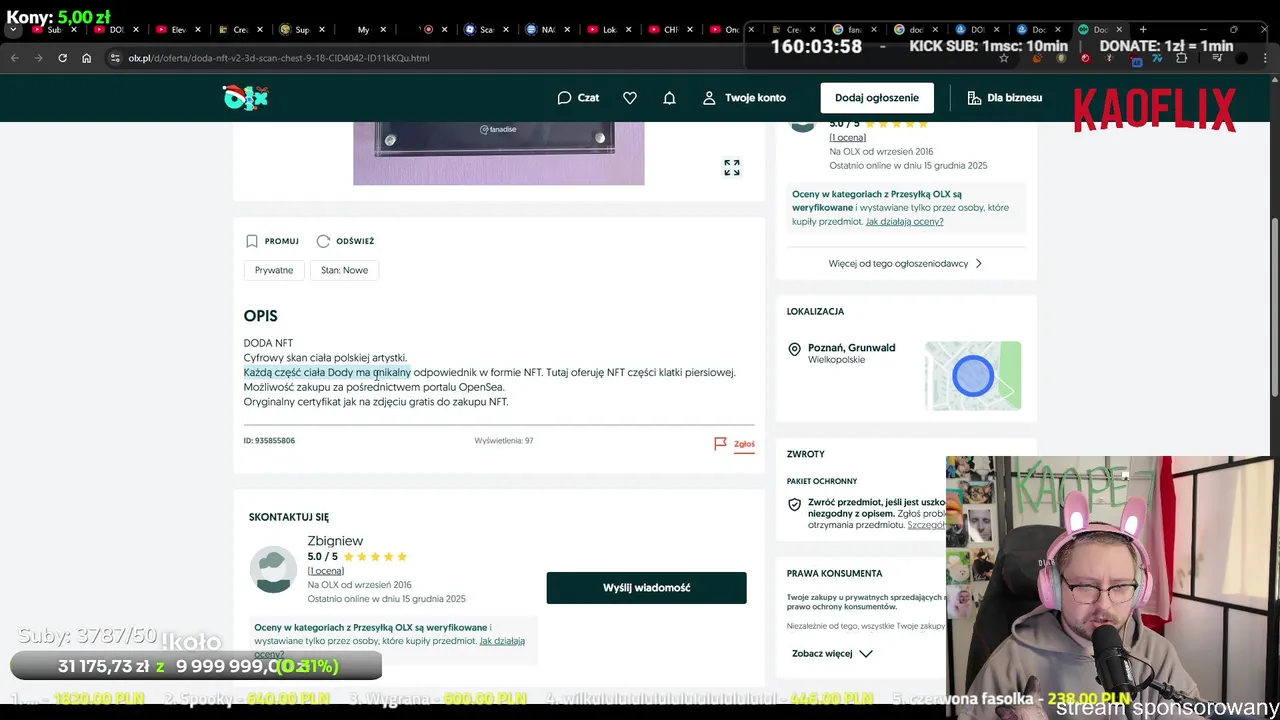Viewport: 1280px width, 720px height.
Task: Click the Poznań location map thumbnail
Action: point(973,376)
